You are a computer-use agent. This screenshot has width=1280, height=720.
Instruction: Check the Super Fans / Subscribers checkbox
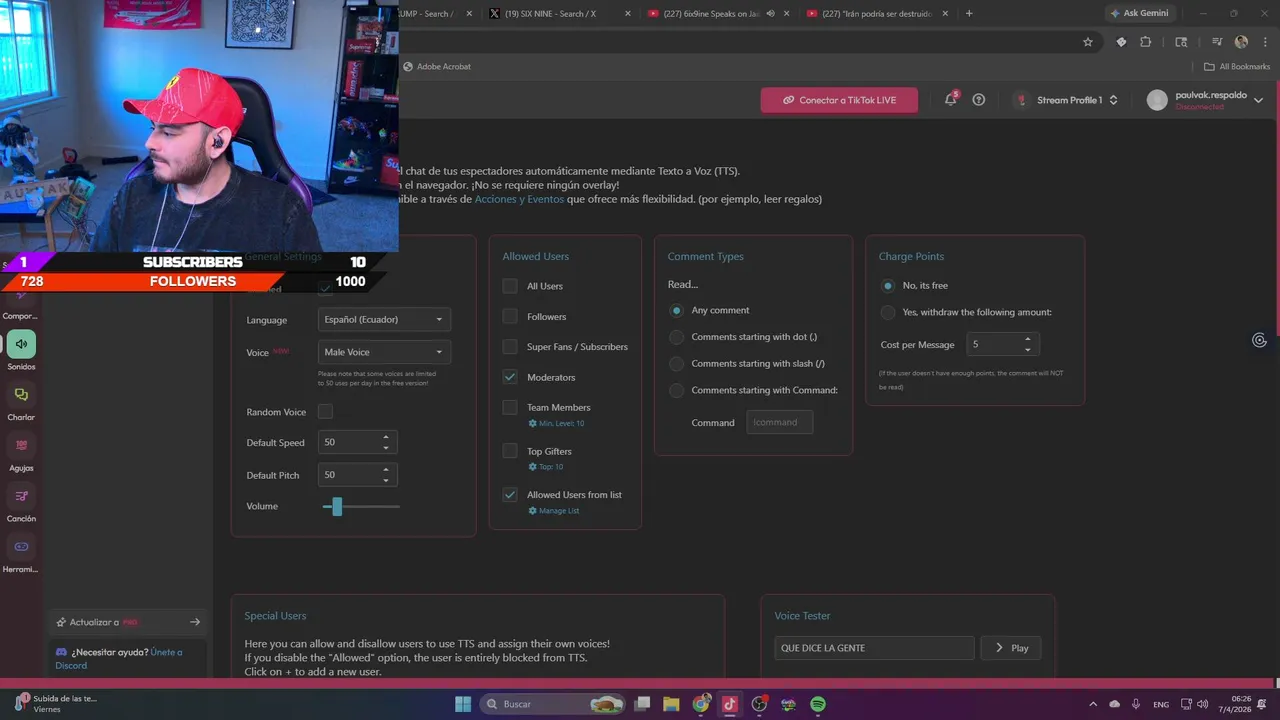510,347
